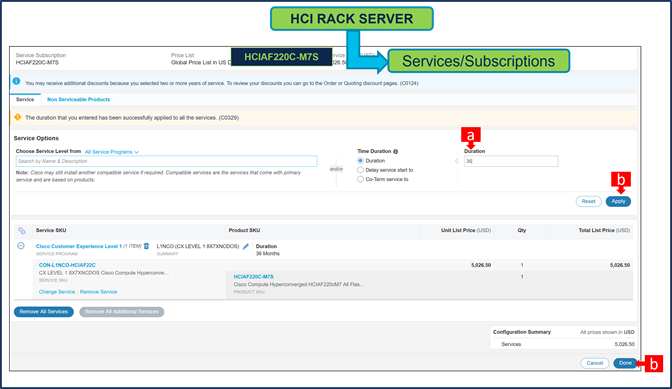The width and height of the screenshot is (672, 389).
Task: Click the Done button
Action: click(625, 363)
